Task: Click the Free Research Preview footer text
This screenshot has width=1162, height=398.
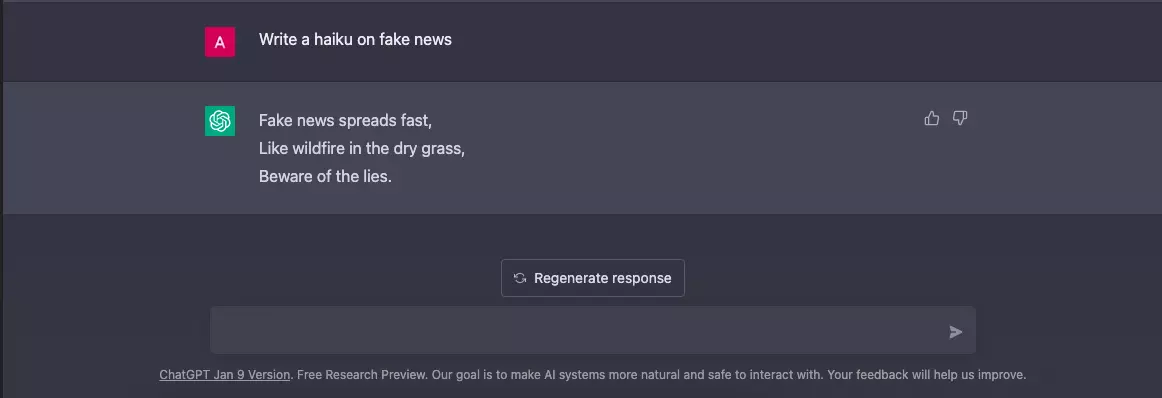Action: [362, 375]
